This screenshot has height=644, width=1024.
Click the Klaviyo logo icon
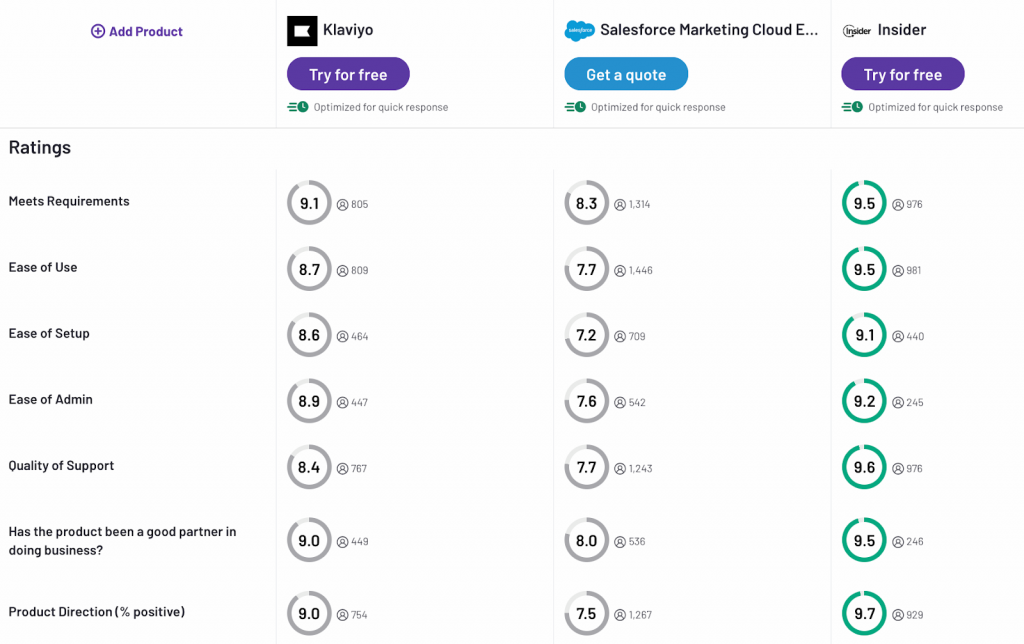point(302,31)
